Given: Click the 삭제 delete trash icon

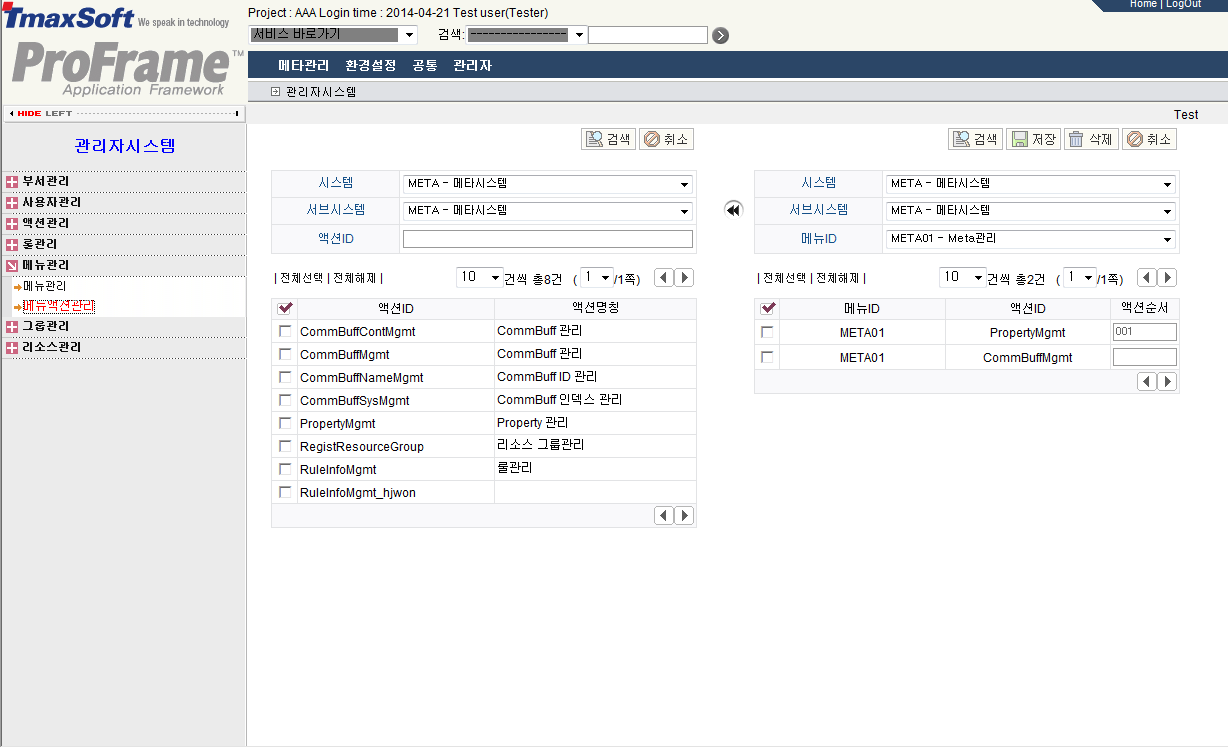Looking at the screenshot, I should point(1091,138).
